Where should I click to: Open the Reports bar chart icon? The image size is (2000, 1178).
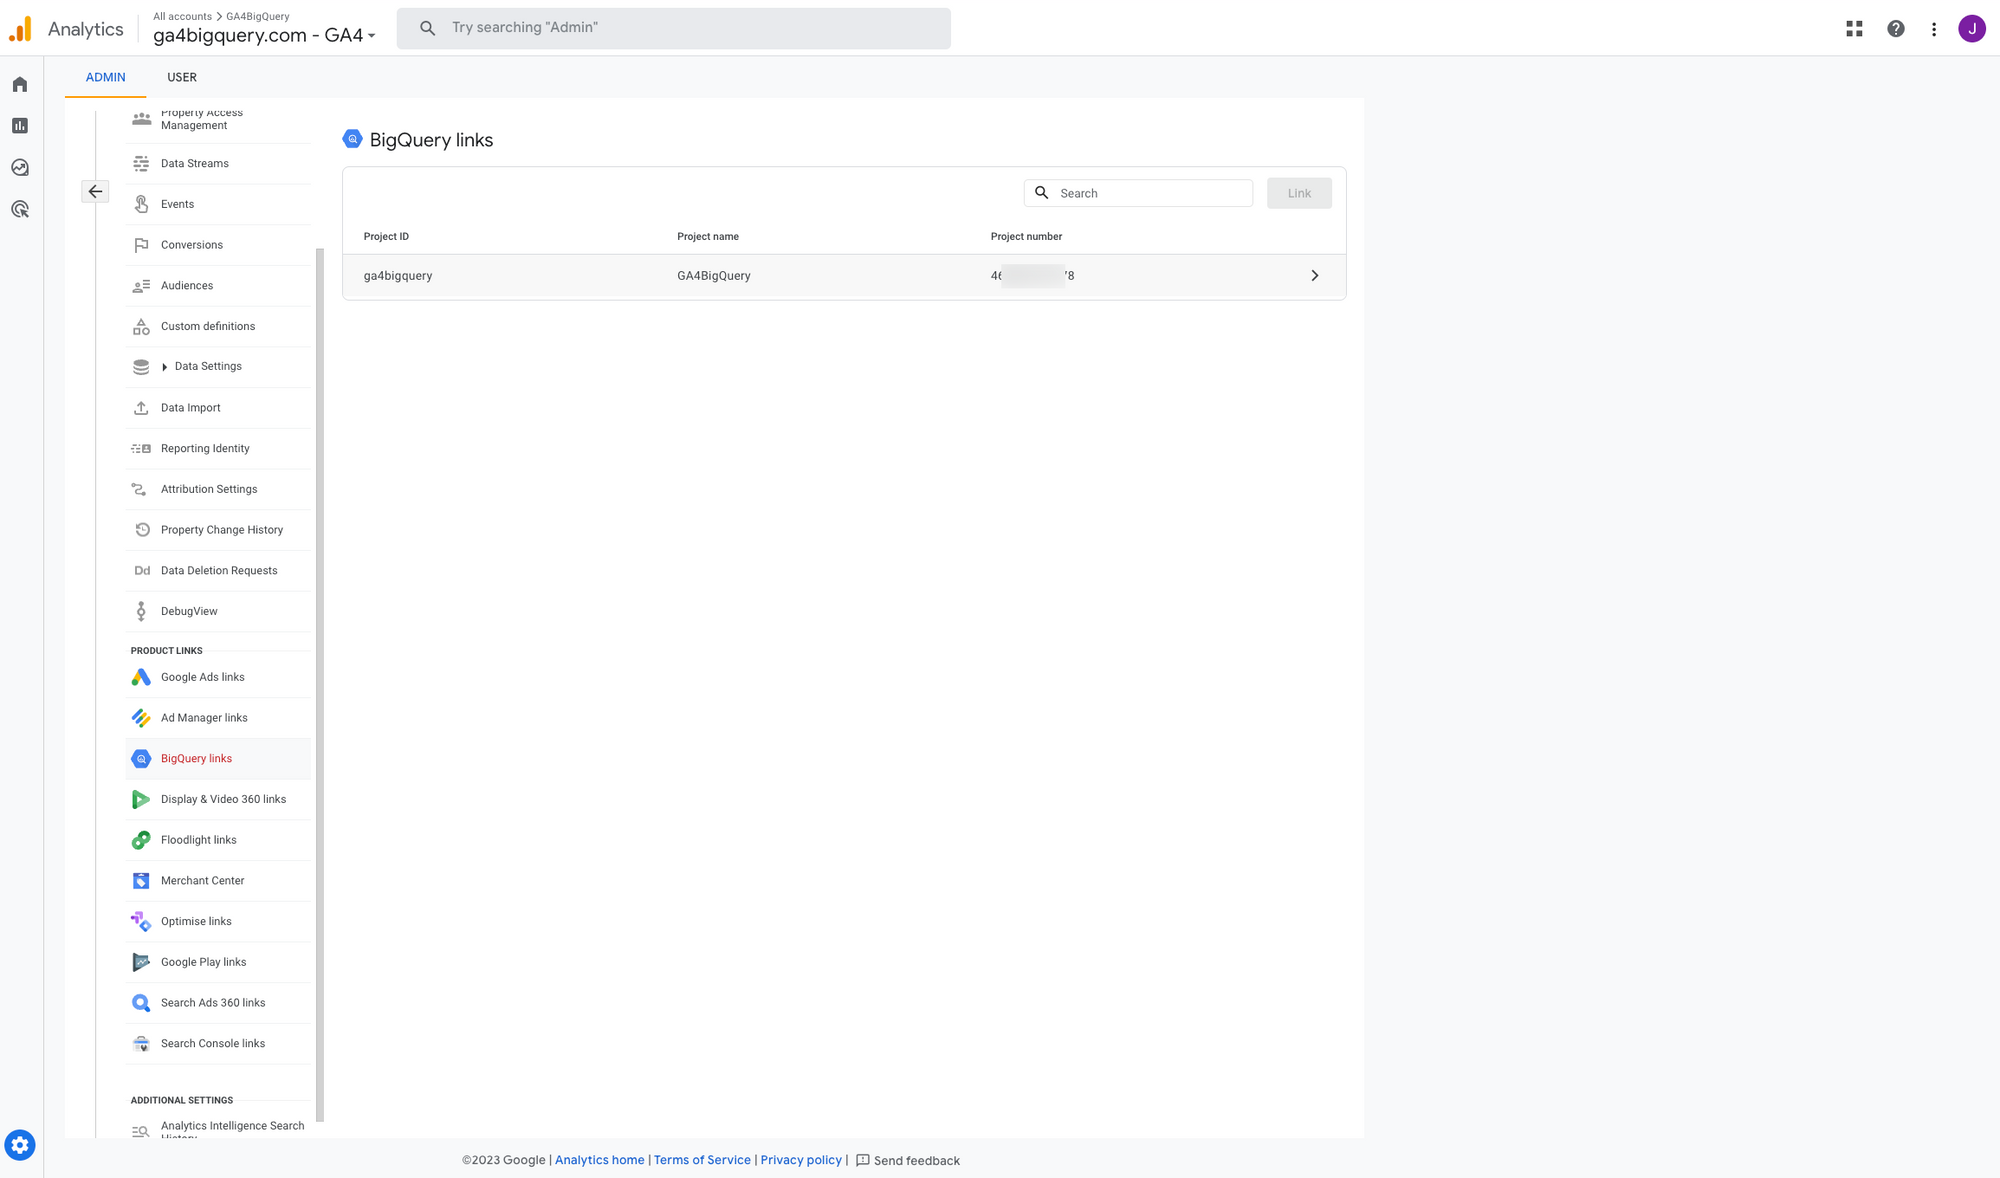tap(20, 126)
